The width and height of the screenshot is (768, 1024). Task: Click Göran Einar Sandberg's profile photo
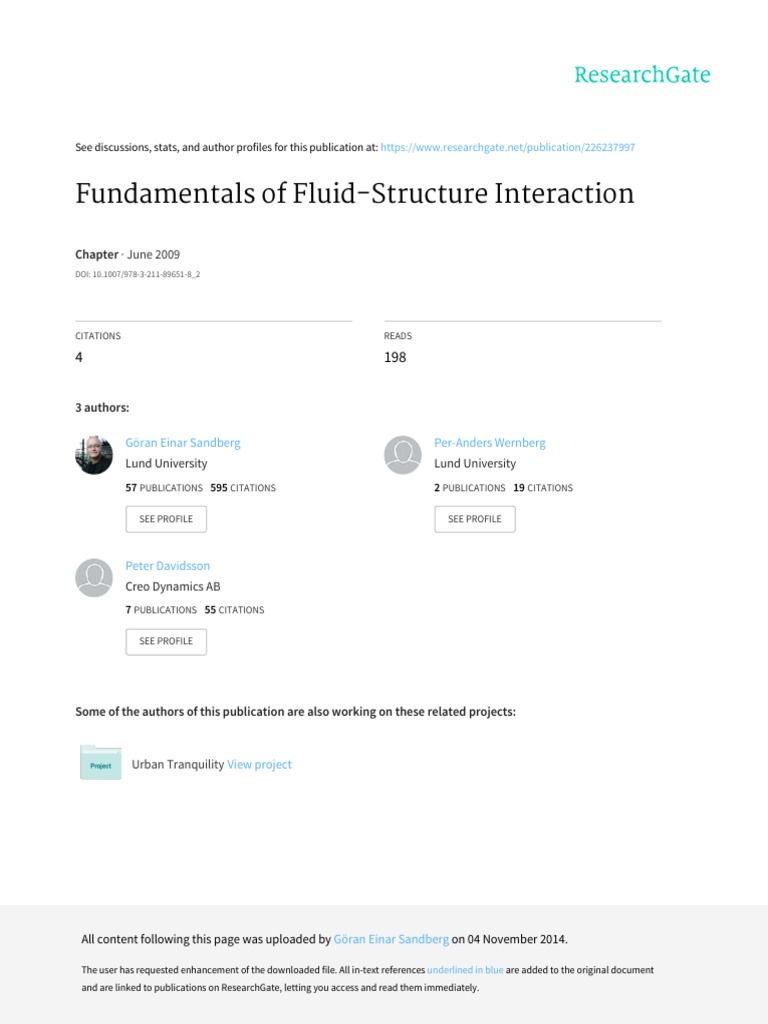pyautogui.click(x=94, y=455)
